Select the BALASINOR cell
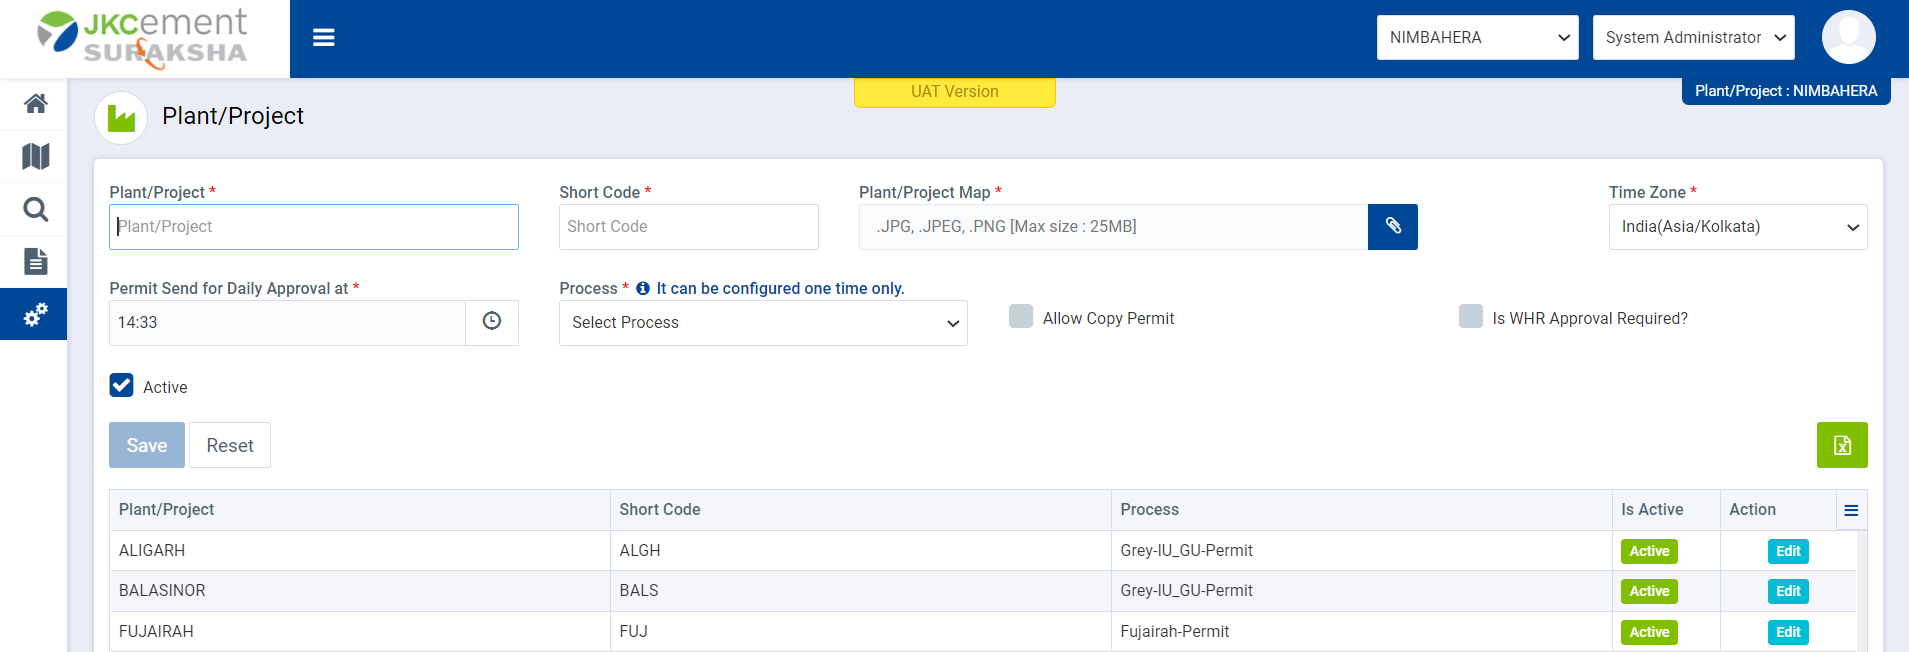This screenshot has height=652, width=1909. 360,591
